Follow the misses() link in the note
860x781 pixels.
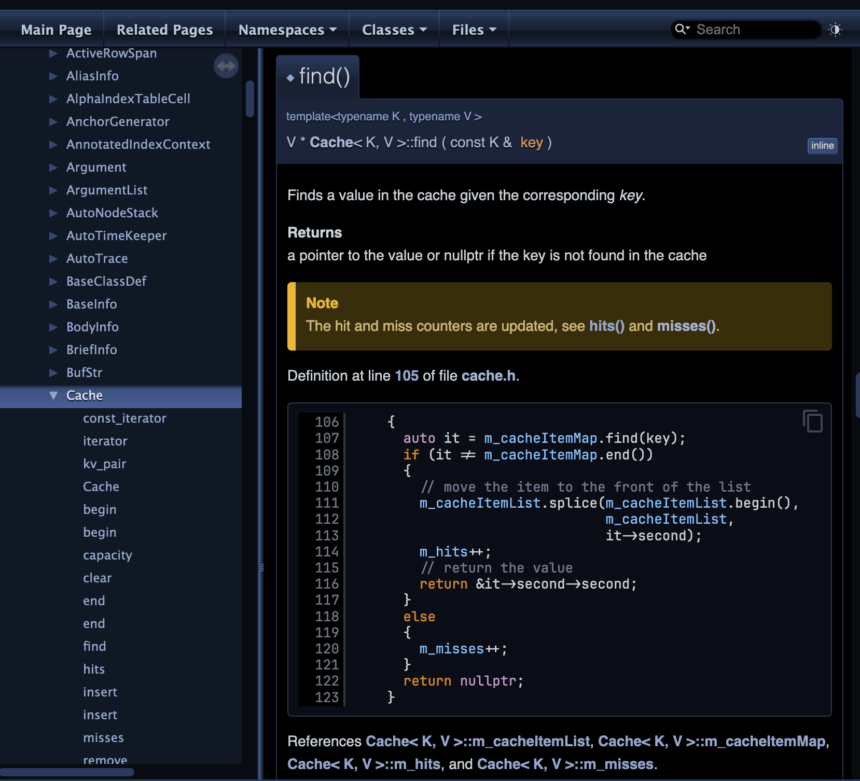tap(686, 326)
